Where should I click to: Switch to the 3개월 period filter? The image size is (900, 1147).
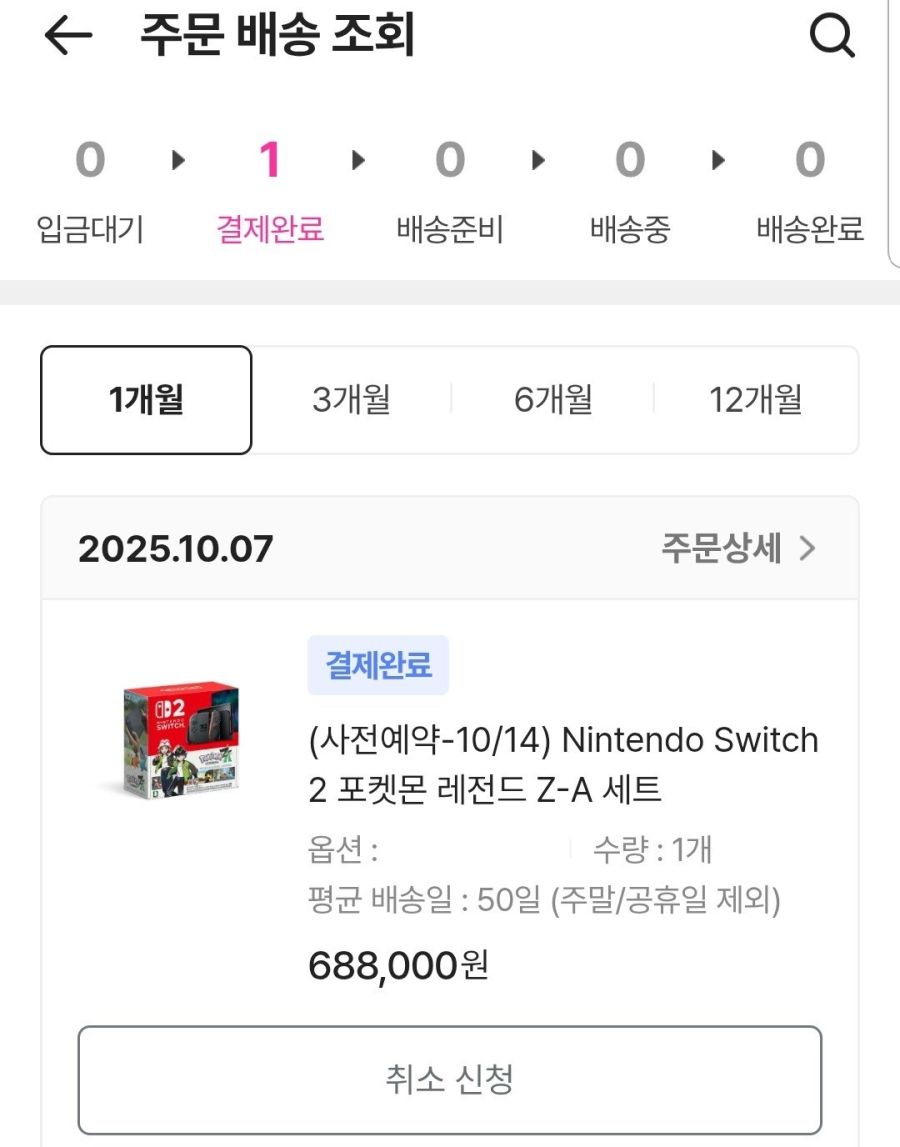(x=351, y=400)
